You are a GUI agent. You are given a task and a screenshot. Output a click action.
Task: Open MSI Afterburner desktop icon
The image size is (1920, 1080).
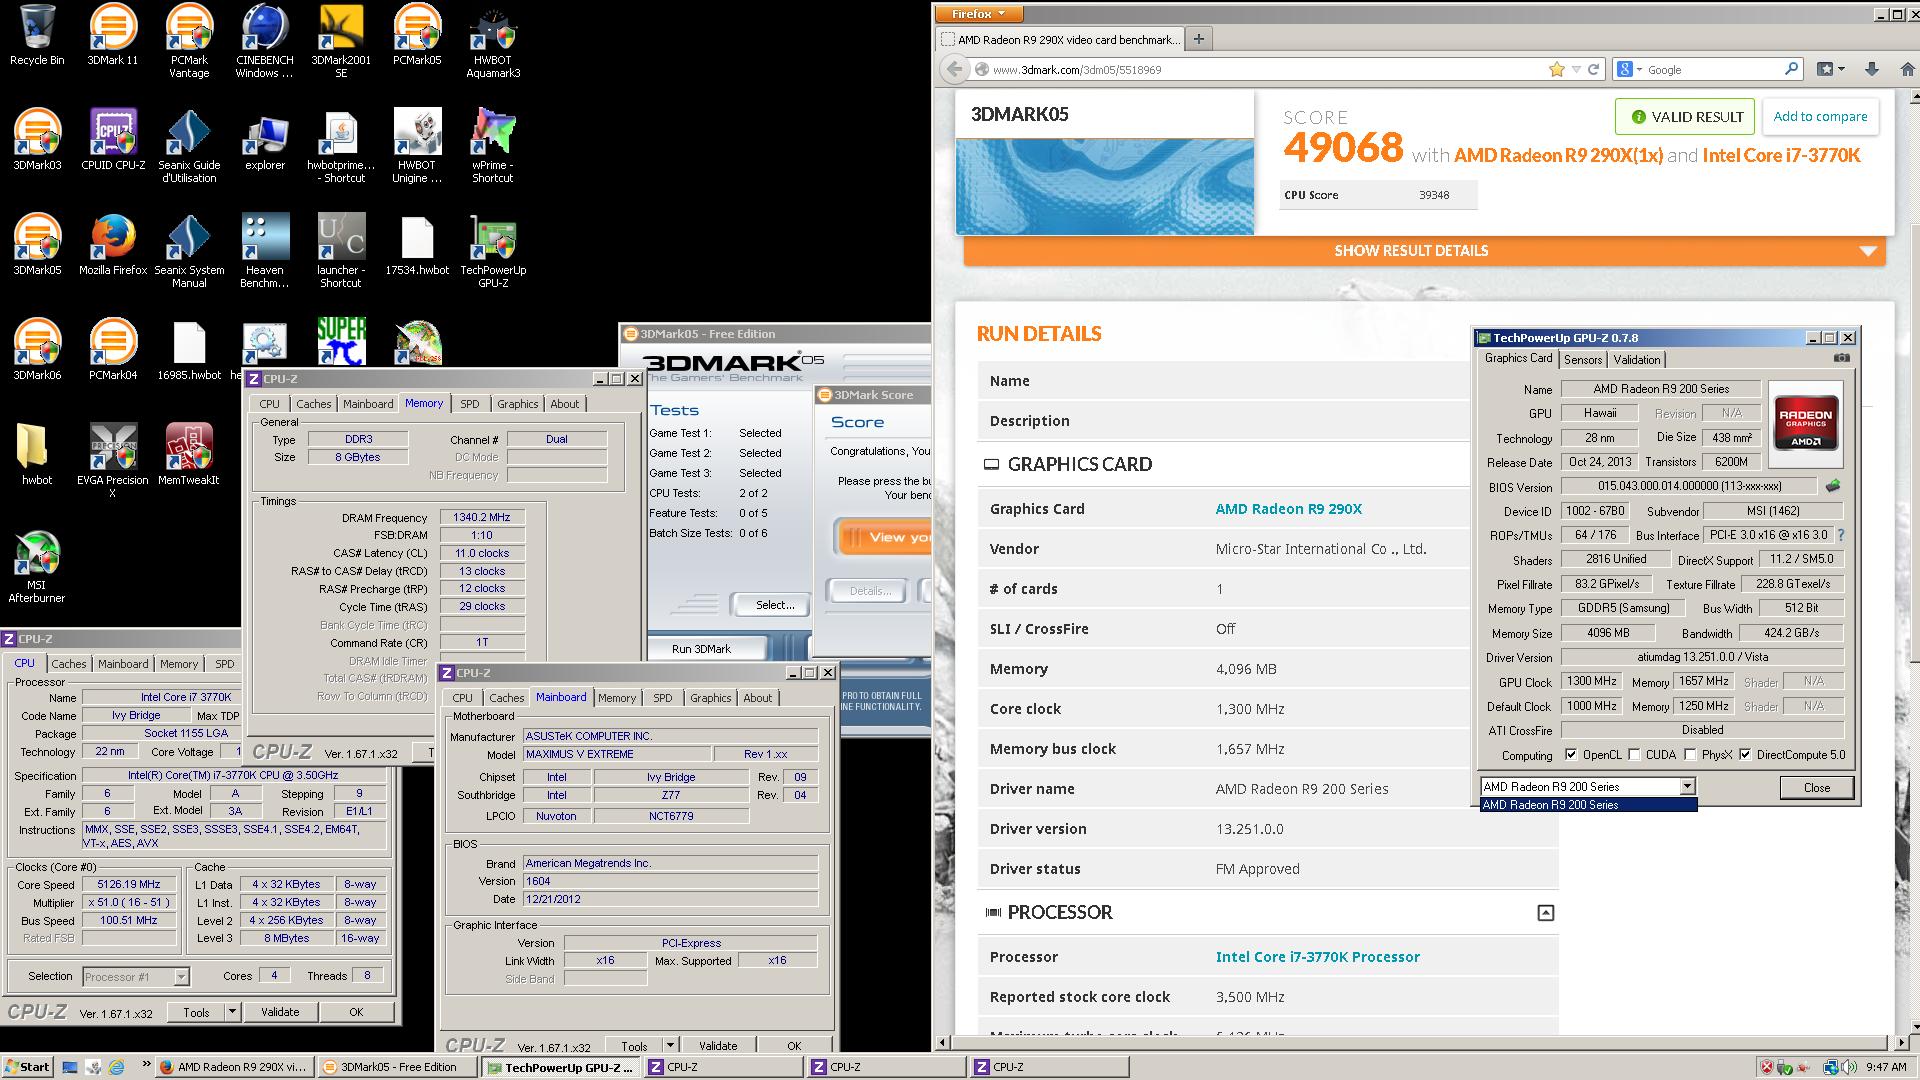point(37,567)
